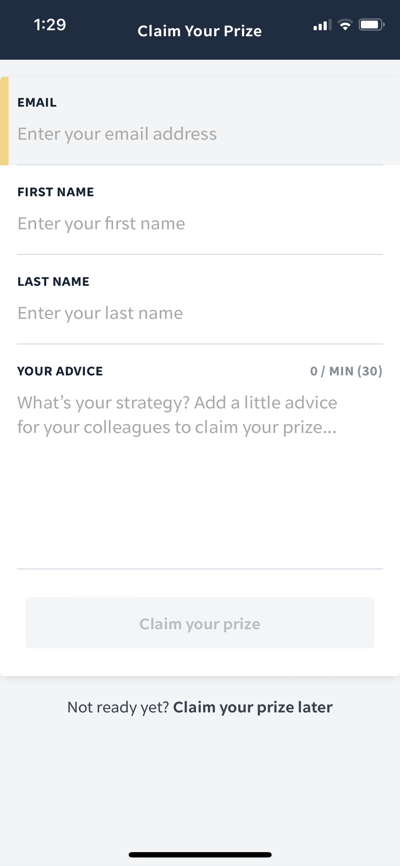Tap the Wi-Fi status icon
Screen dimensions: 400x866
(345, 25)
